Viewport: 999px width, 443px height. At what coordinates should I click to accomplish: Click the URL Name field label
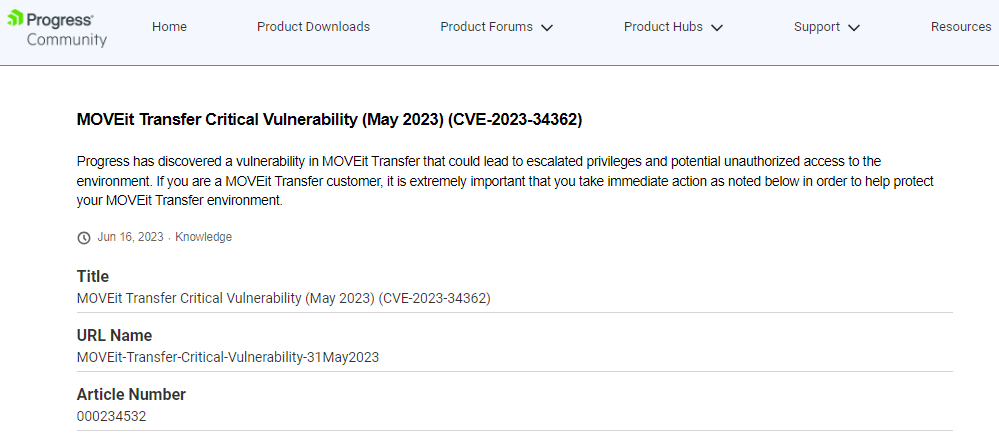[x=114, y=335]
